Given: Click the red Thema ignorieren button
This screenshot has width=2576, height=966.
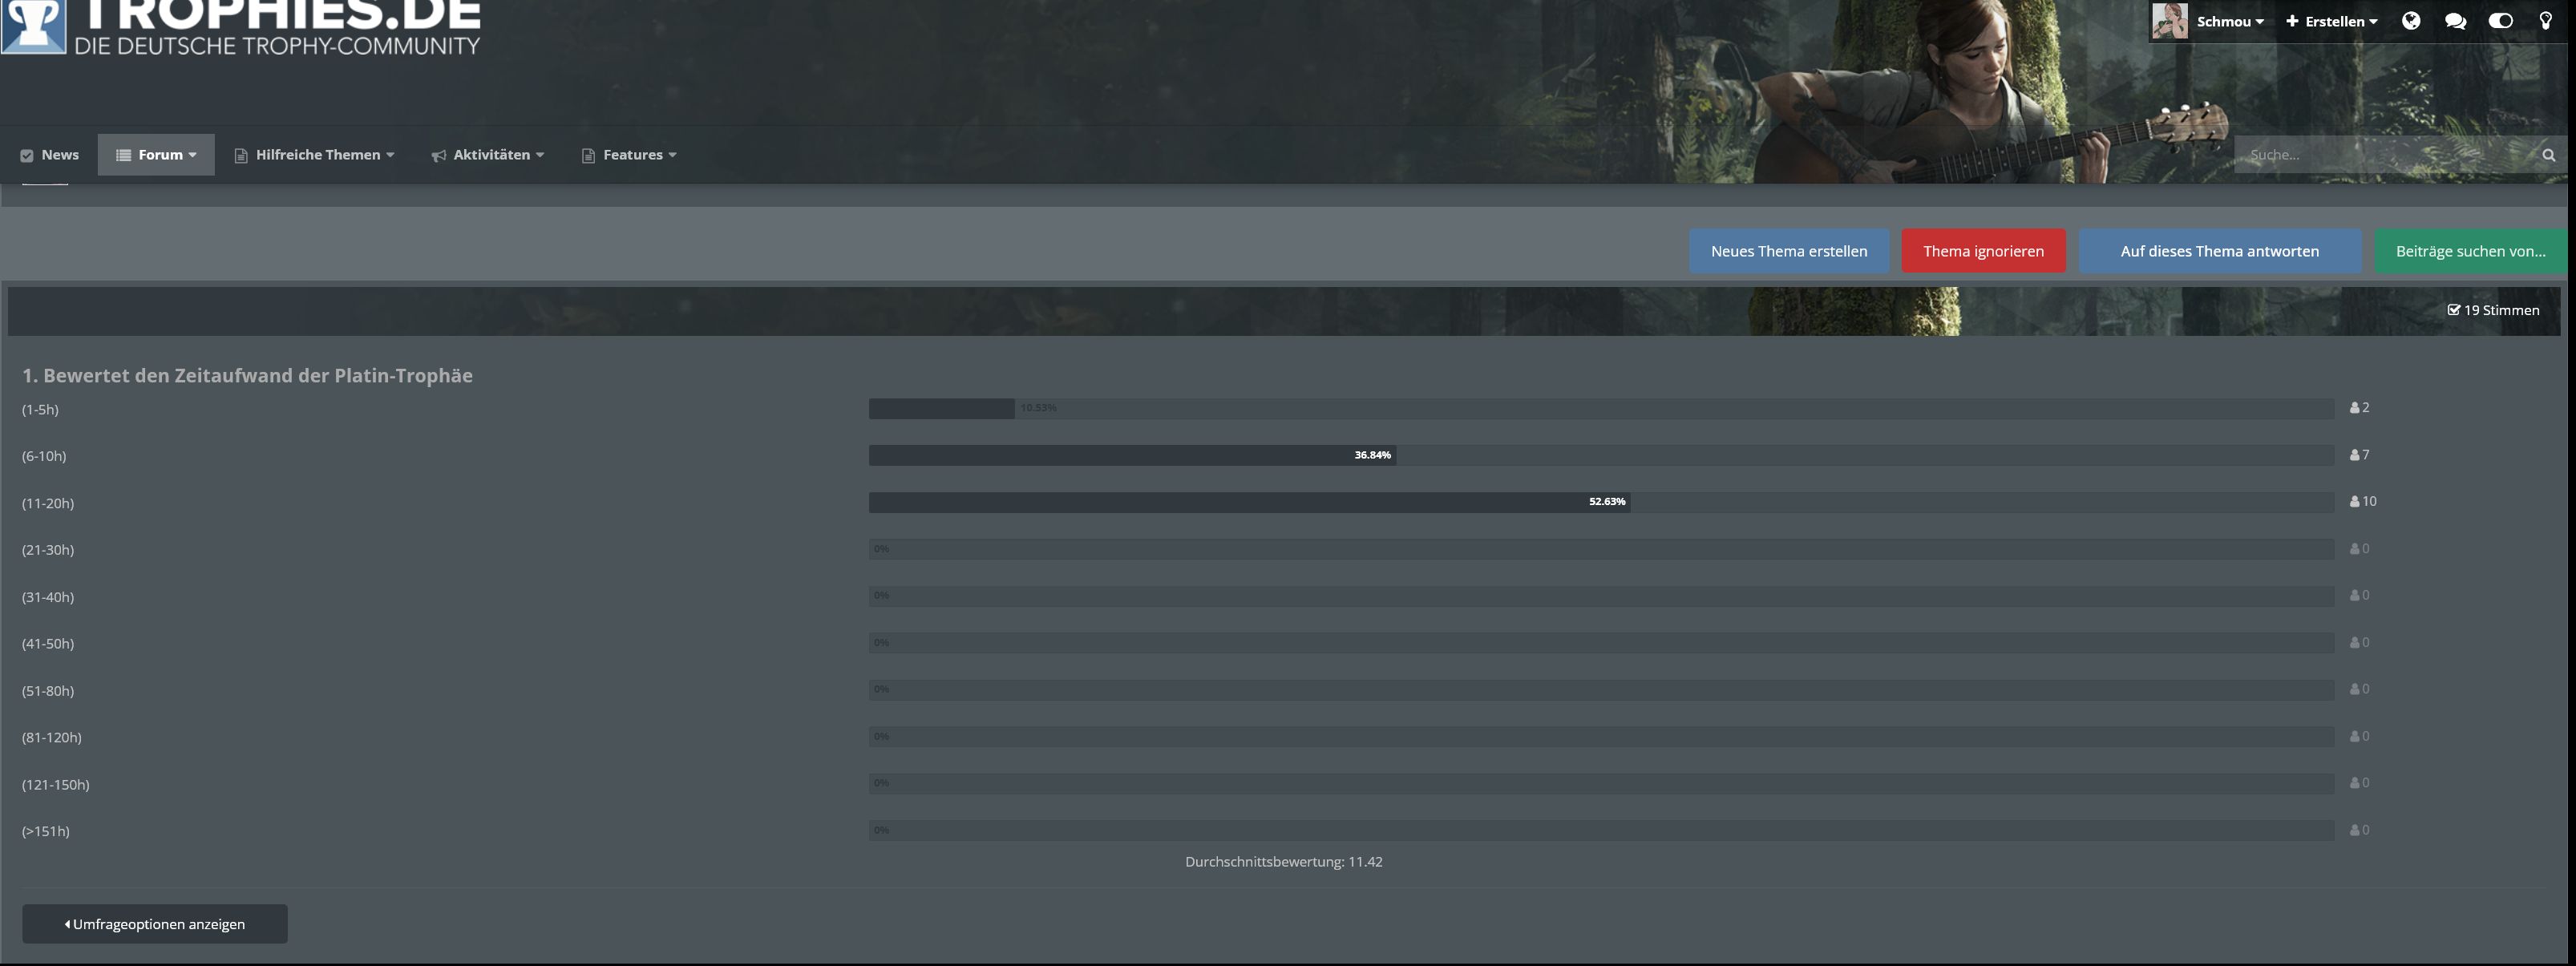Looking at the screenshot, I should [1983, 251].
